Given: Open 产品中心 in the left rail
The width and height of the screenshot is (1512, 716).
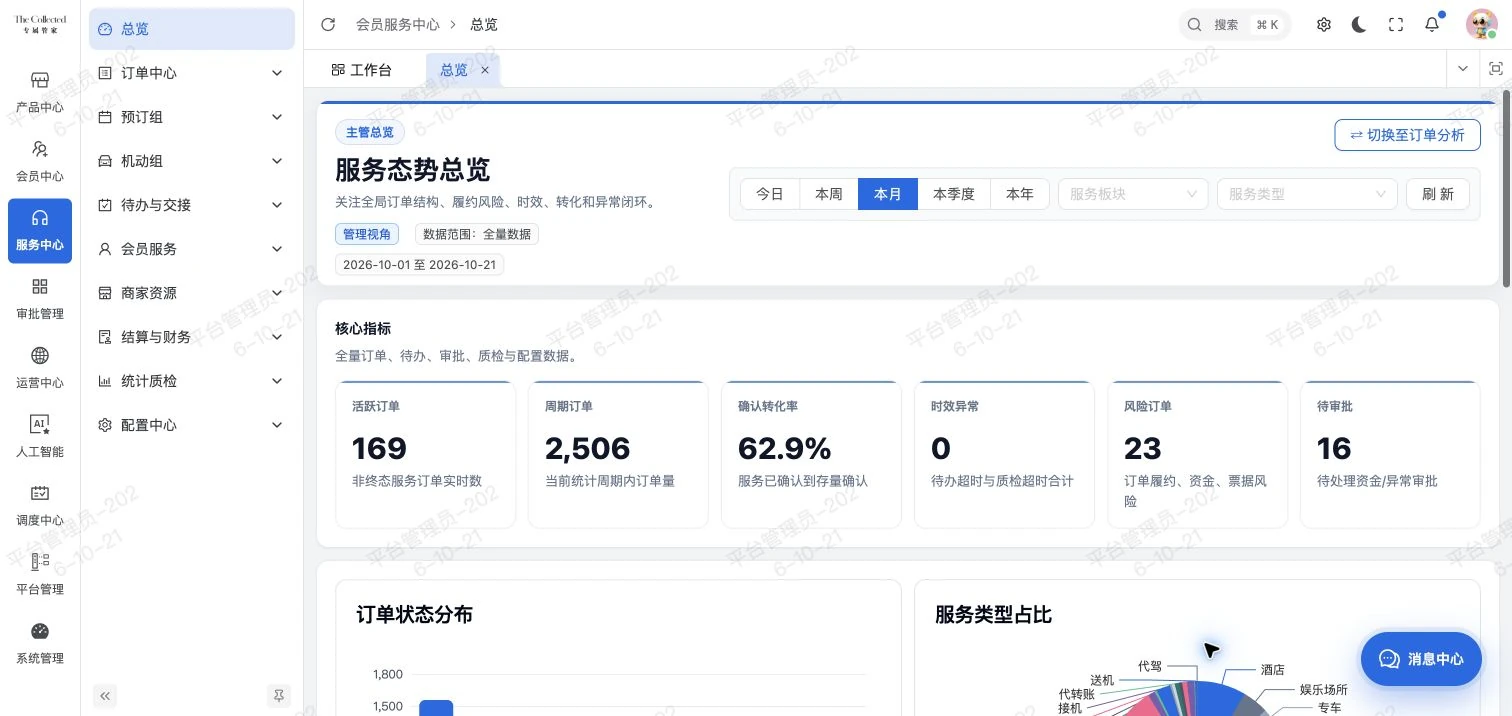Looking at the screenshot, I should tap(40, 92).
